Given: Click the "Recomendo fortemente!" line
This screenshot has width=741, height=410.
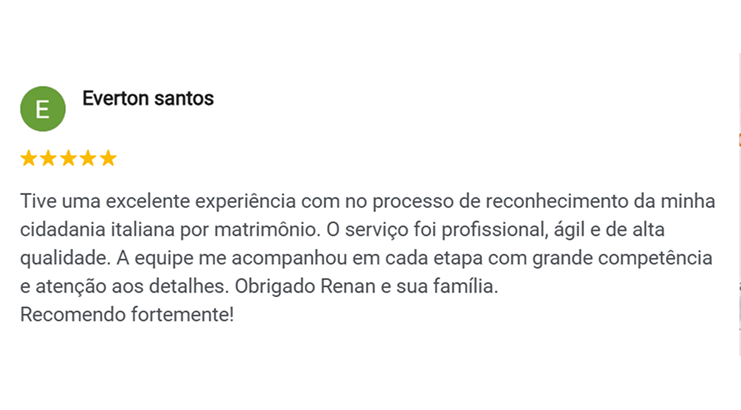Looking at the screenshot, I should click(x=127, y=316).
